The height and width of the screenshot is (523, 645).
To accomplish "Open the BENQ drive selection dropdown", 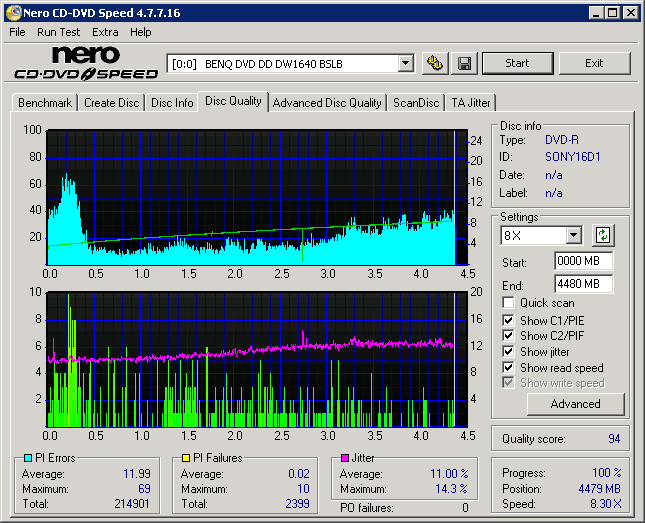I will 405,63.
